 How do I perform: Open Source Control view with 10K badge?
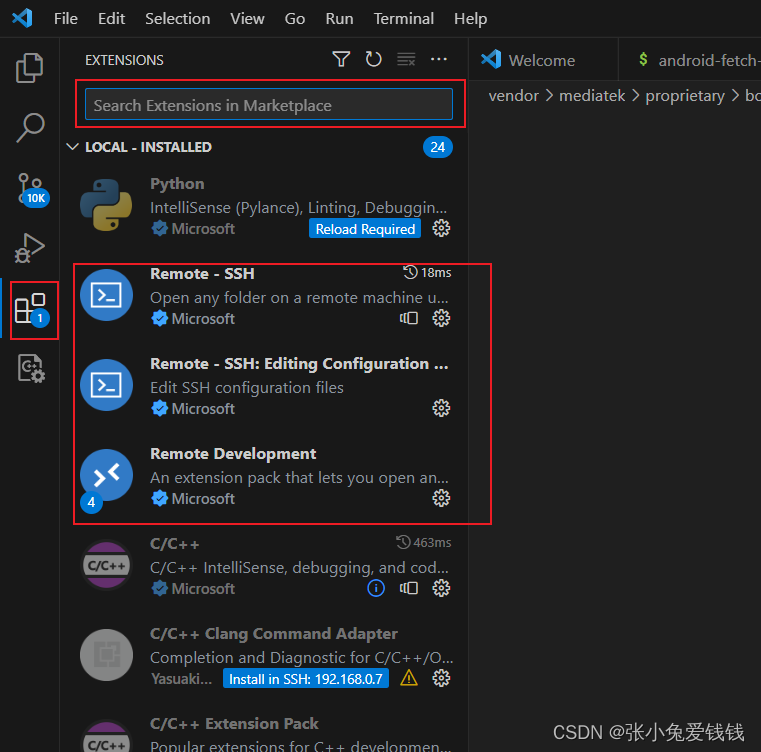(x=32, y=190)
